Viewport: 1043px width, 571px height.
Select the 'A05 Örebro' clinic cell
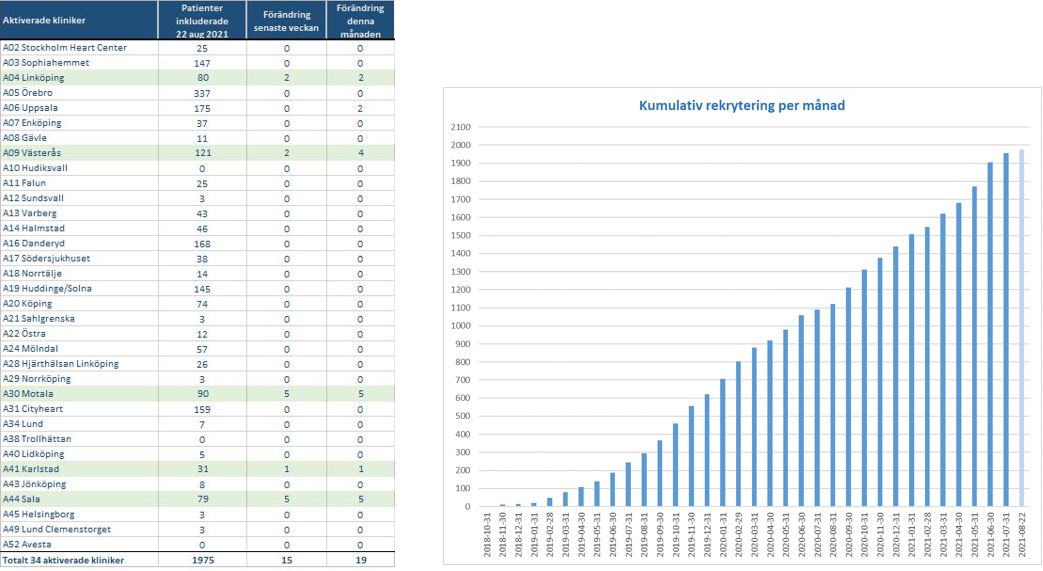[x=78, y=93]
